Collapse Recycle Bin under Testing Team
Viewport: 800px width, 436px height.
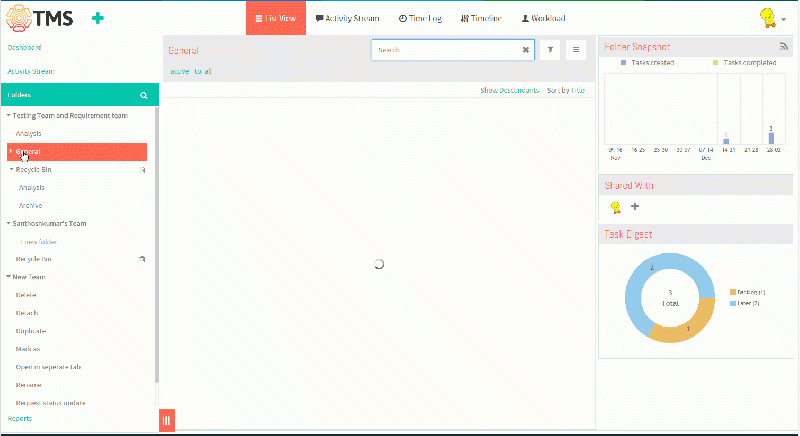pos(11,169)
